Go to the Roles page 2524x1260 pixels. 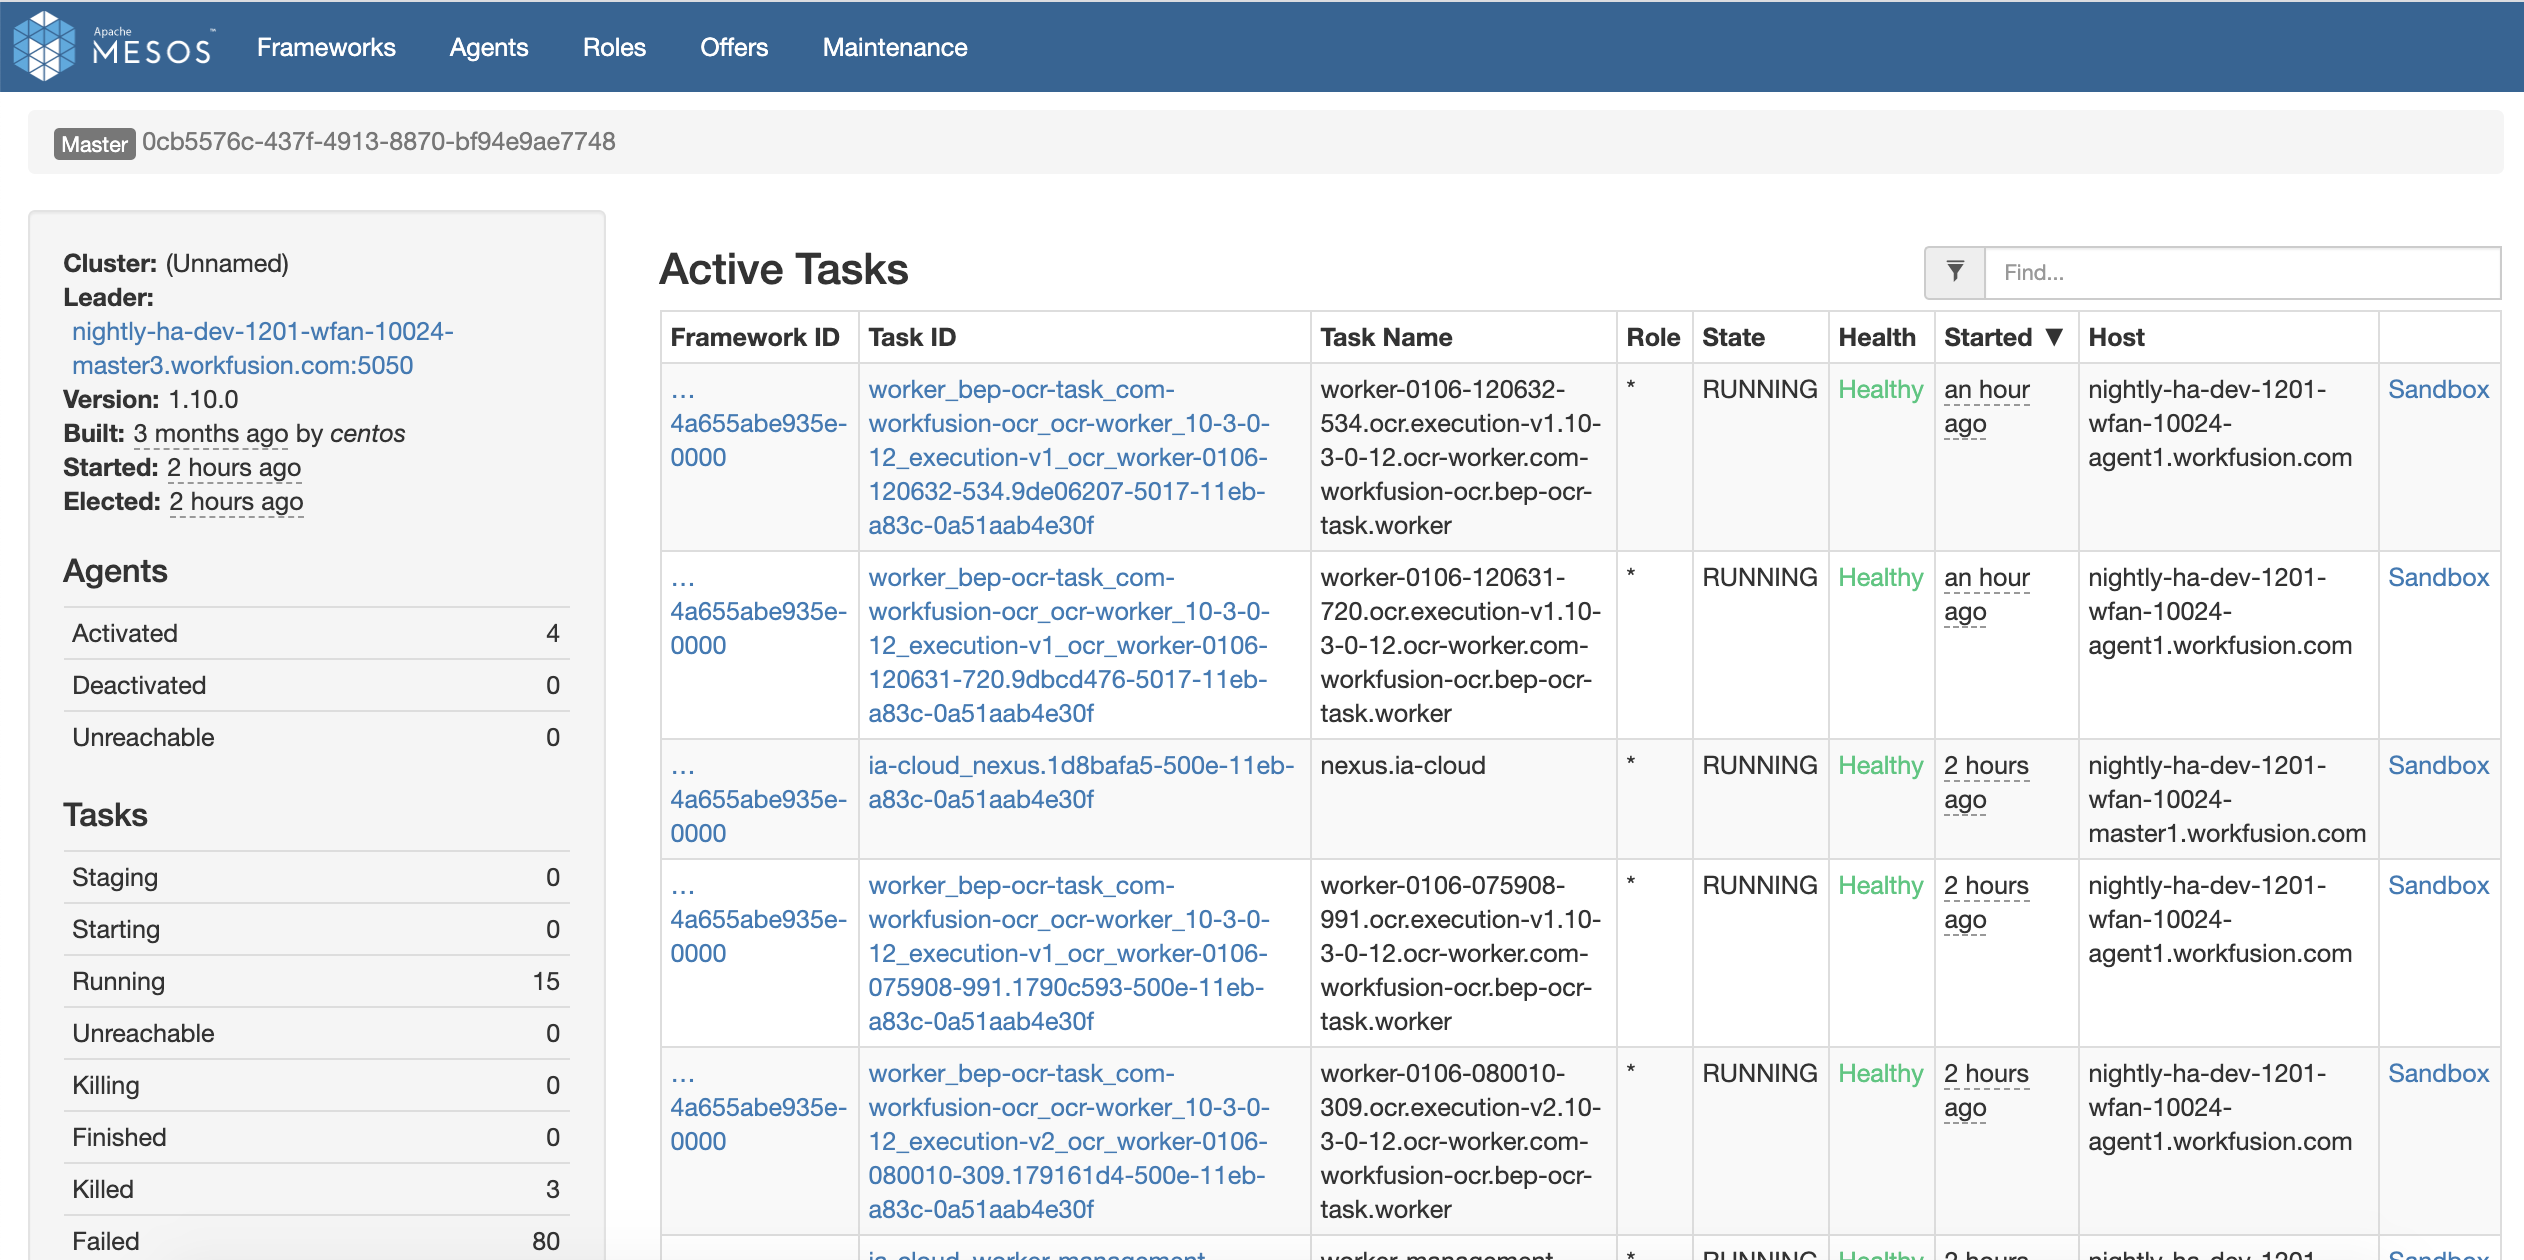[614, 47]
